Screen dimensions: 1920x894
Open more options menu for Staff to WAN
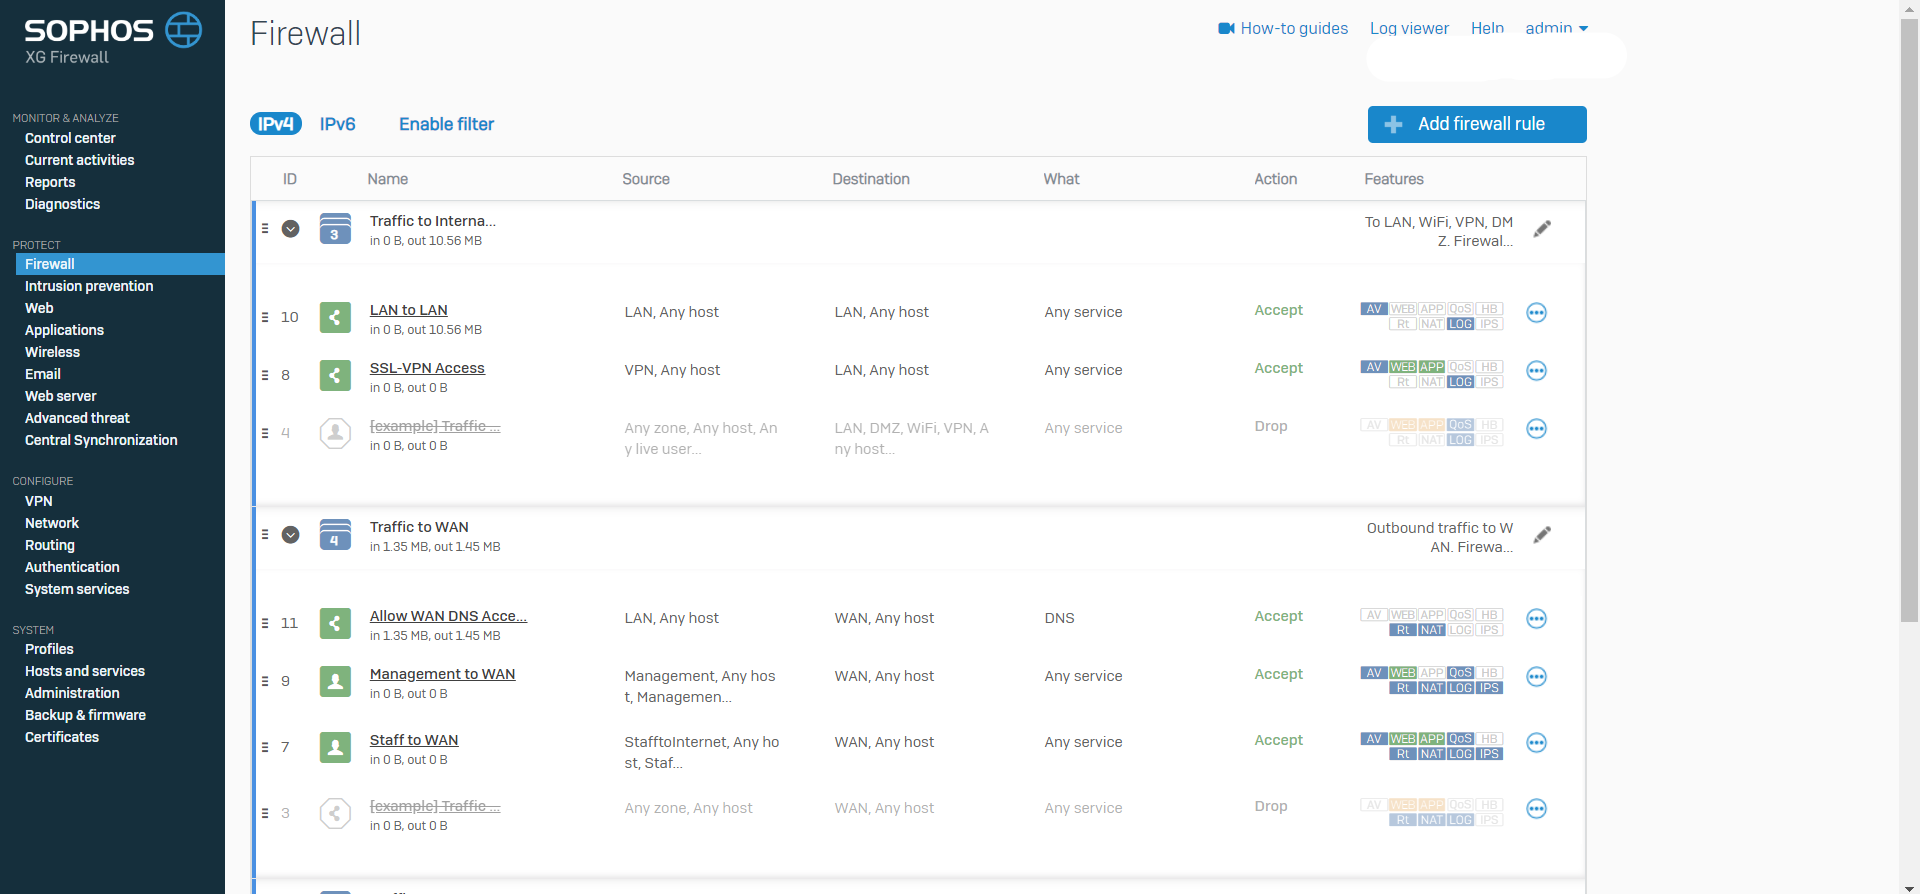coord(1536,743)
